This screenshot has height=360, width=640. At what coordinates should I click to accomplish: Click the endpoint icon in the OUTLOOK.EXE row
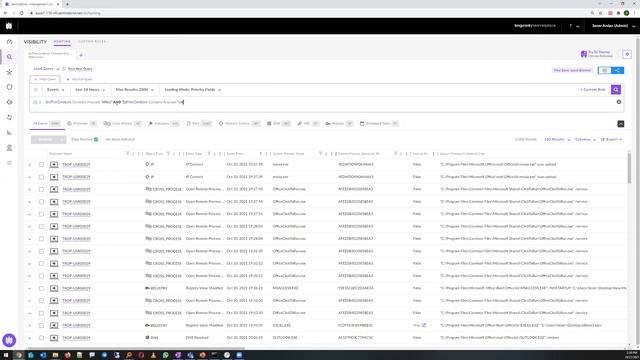click(54, 338)
